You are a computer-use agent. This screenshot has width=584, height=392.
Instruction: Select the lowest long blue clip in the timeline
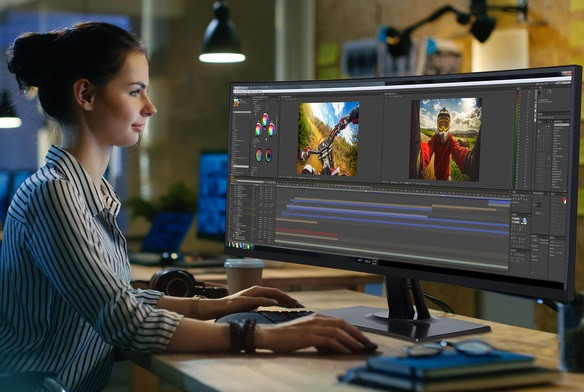tap(395, 223)
